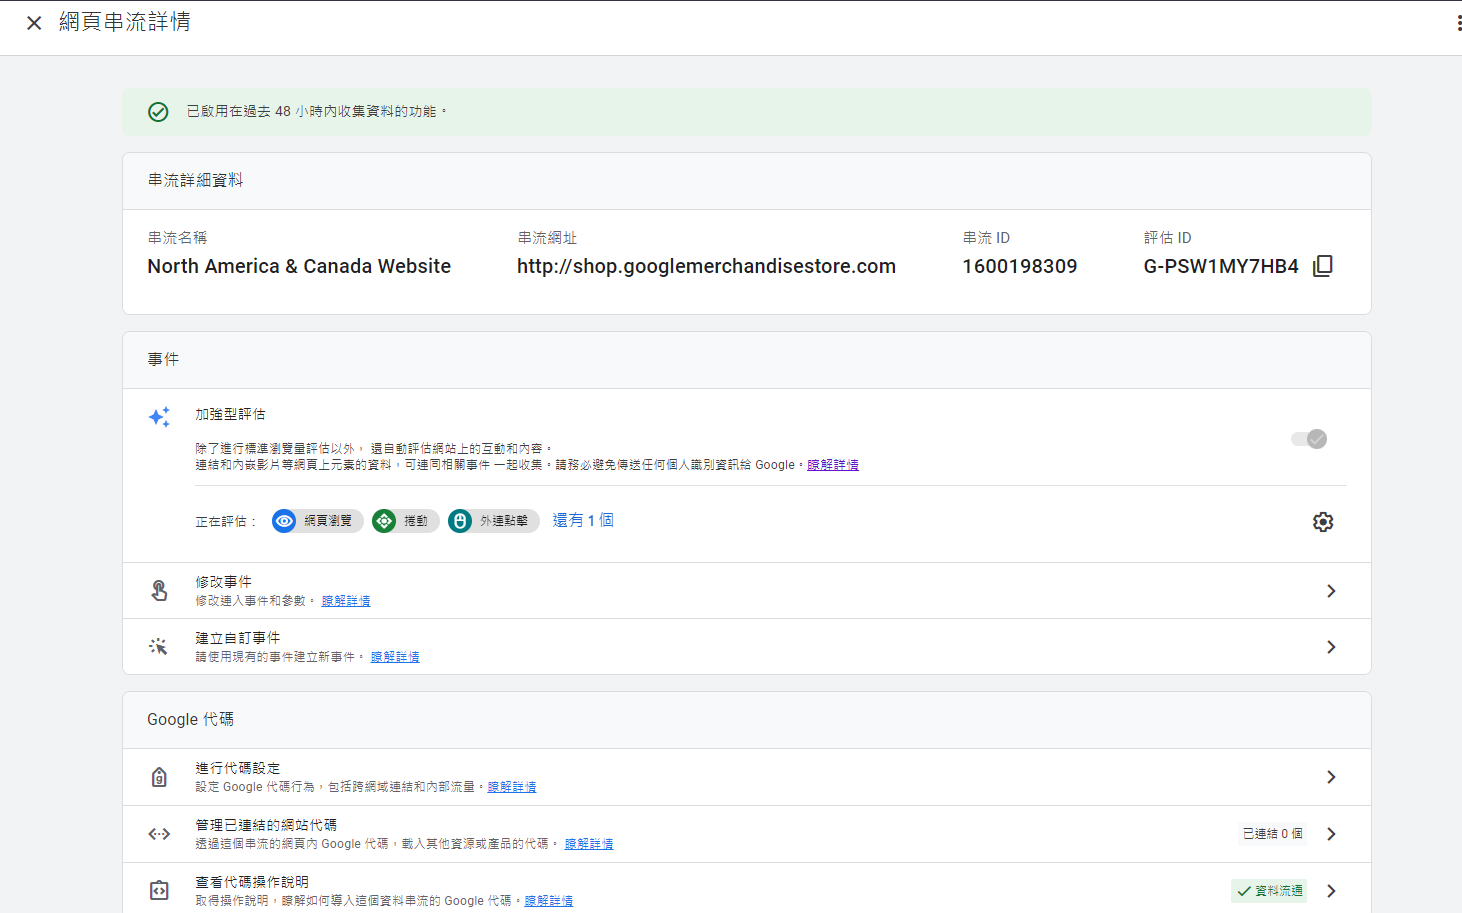Click the data flowing status badge
The height and width of the screenshot is (913, 1462).
click(x=1270, y=891)
